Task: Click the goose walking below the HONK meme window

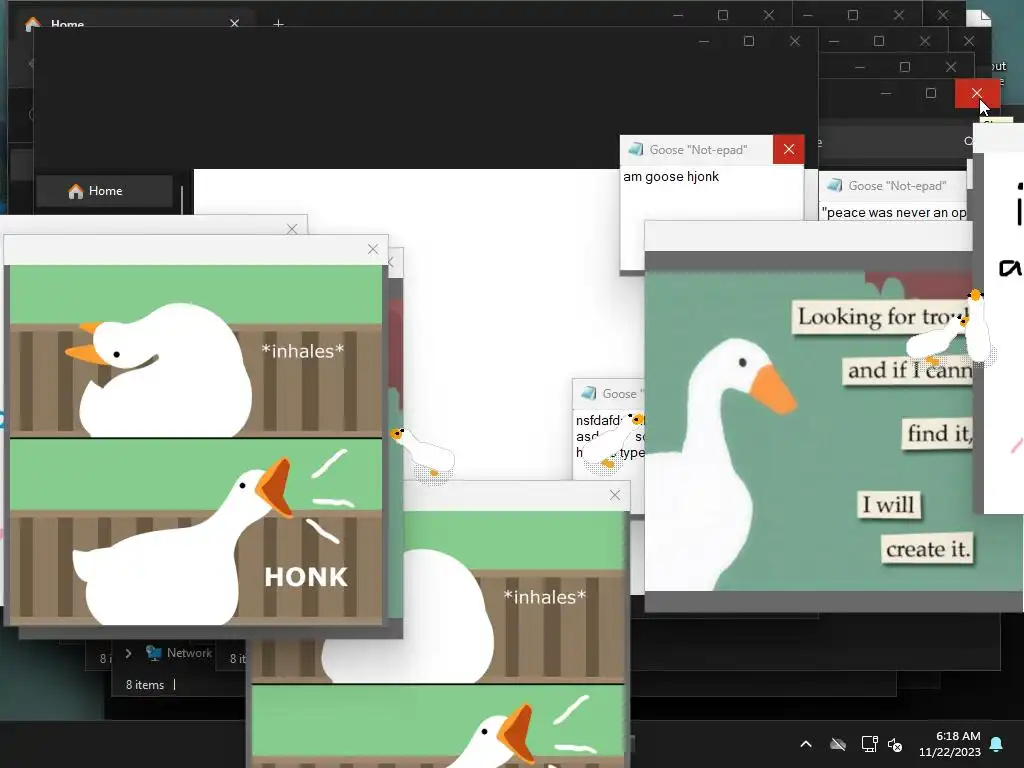Action: (423, 453)
